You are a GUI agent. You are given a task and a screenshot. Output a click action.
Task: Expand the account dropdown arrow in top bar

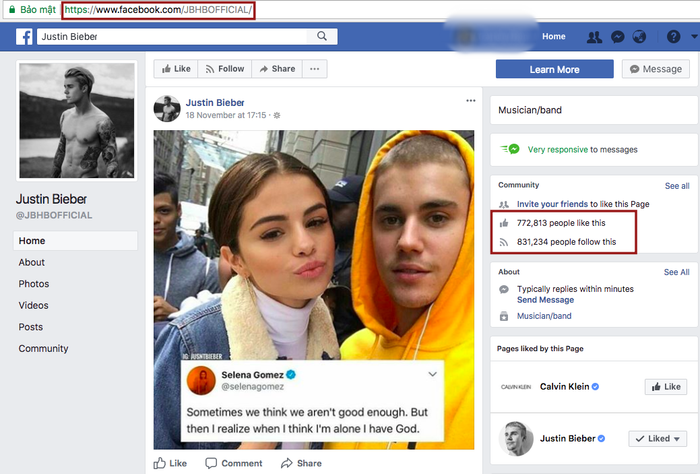694,37
